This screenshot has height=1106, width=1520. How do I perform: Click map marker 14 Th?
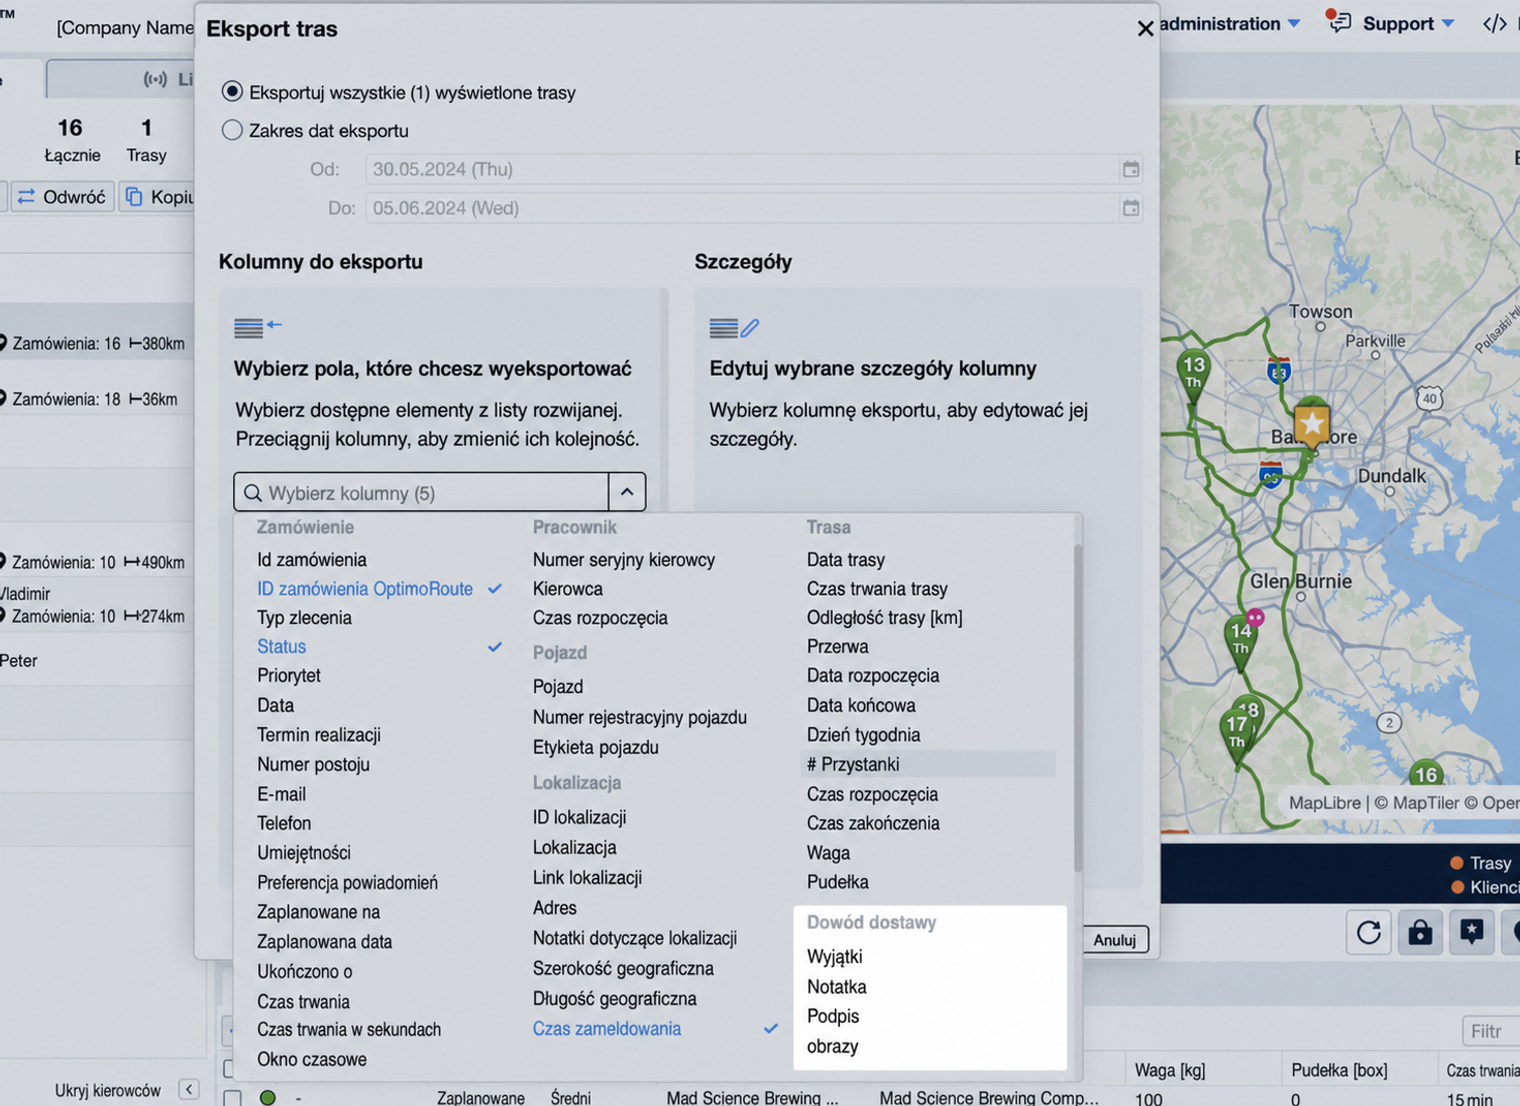coord(1241,641)
